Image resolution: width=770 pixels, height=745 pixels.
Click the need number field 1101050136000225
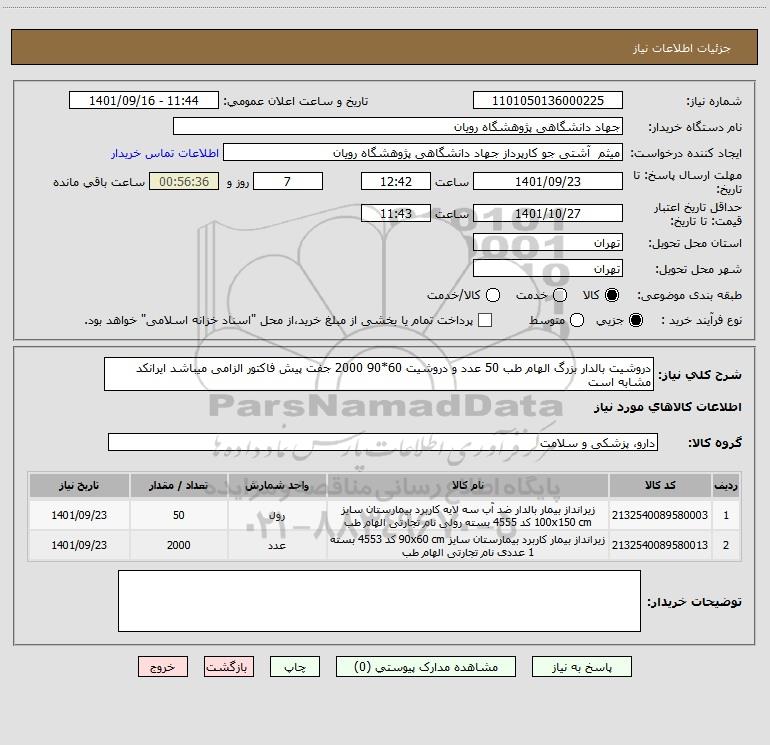tap(548, 100)
